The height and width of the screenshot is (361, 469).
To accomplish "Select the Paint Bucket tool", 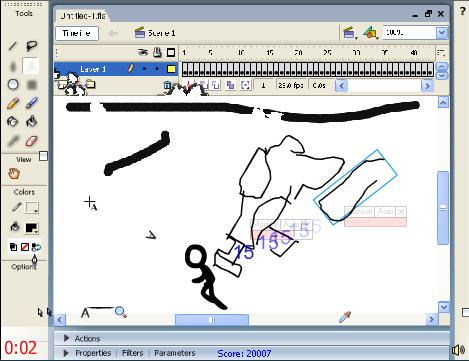I will coord(32,122).
